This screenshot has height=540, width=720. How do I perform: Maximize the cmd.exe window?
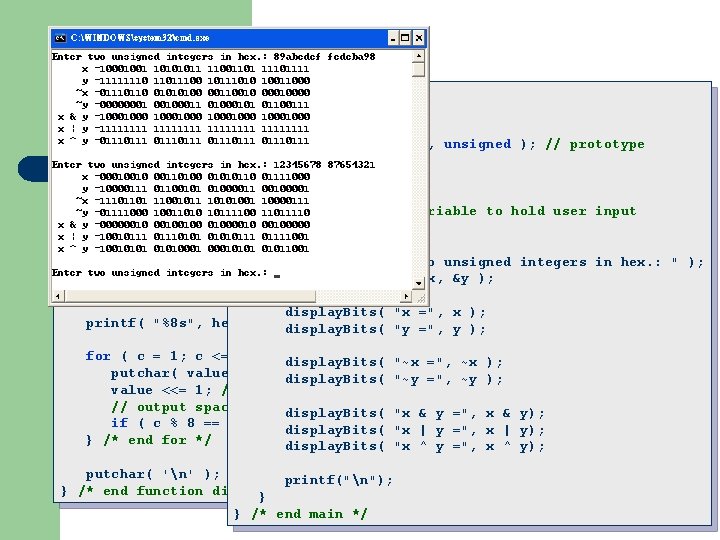pyautogui.click(x=405, y=38)
